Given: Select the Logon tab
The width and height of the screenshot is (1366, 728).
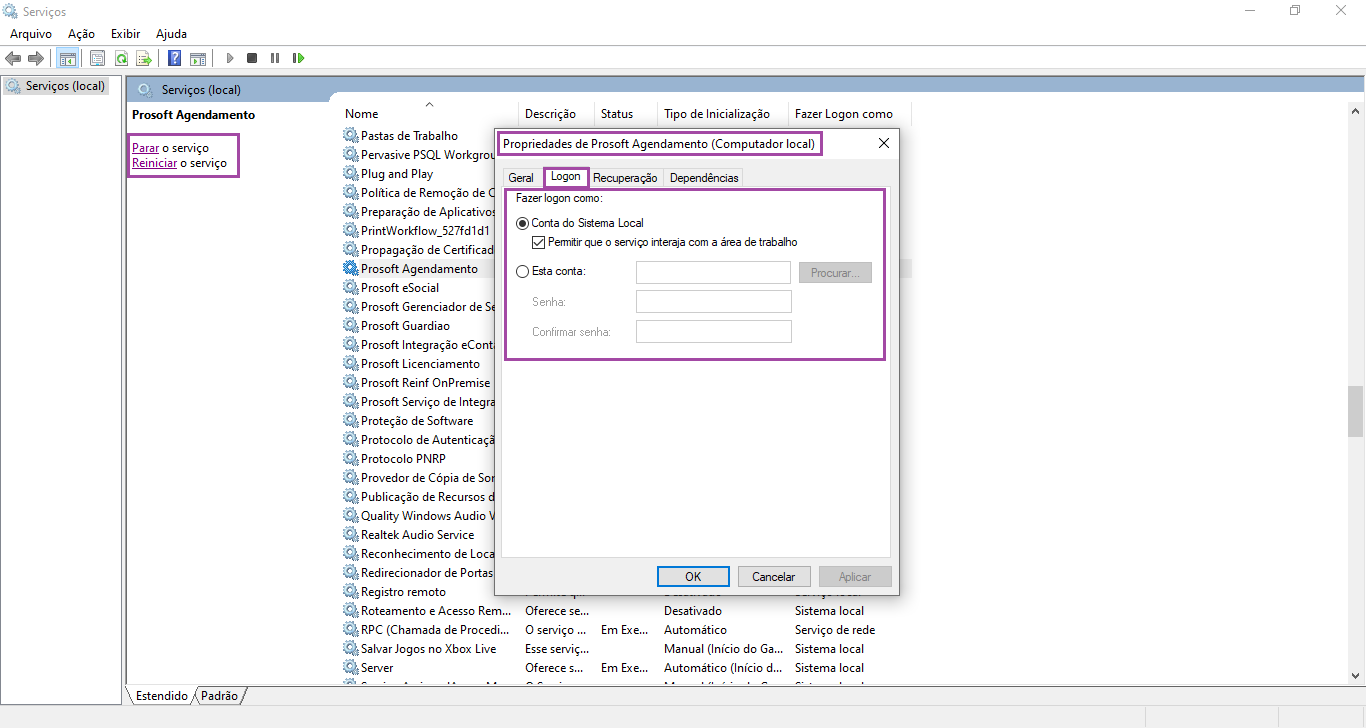Looking at the screenshot, I should [x=565, y=176].
